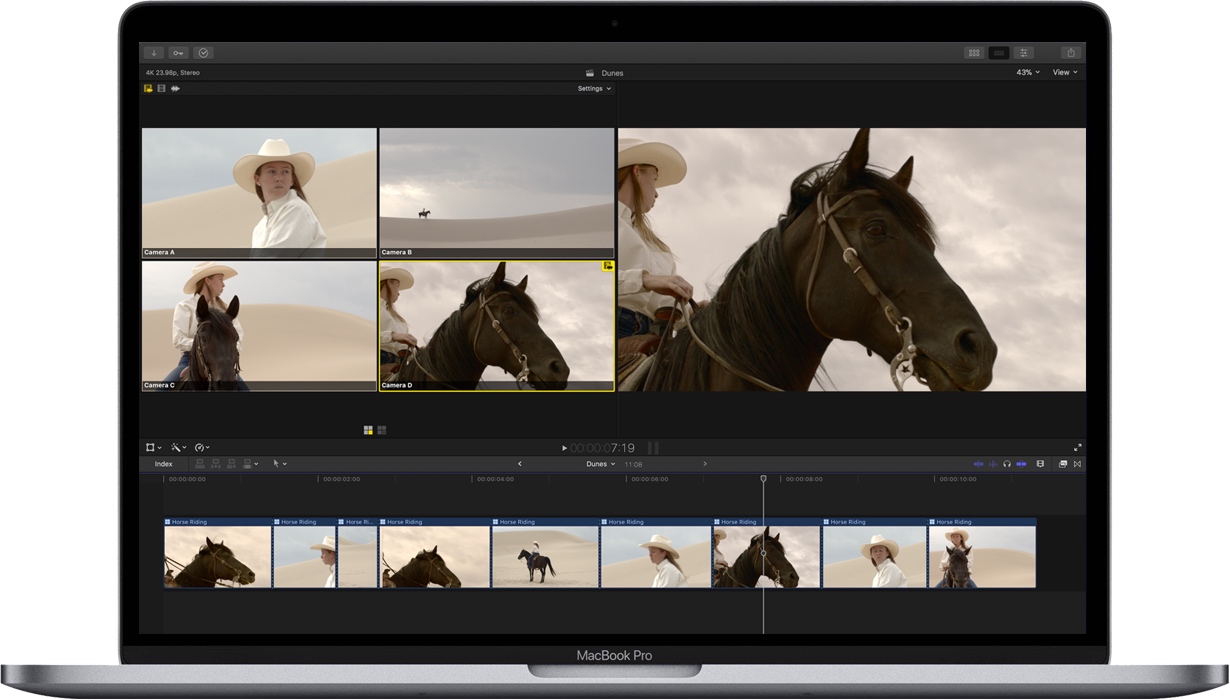
Task: Click the Import Media icon
Action: pos(152,51)
